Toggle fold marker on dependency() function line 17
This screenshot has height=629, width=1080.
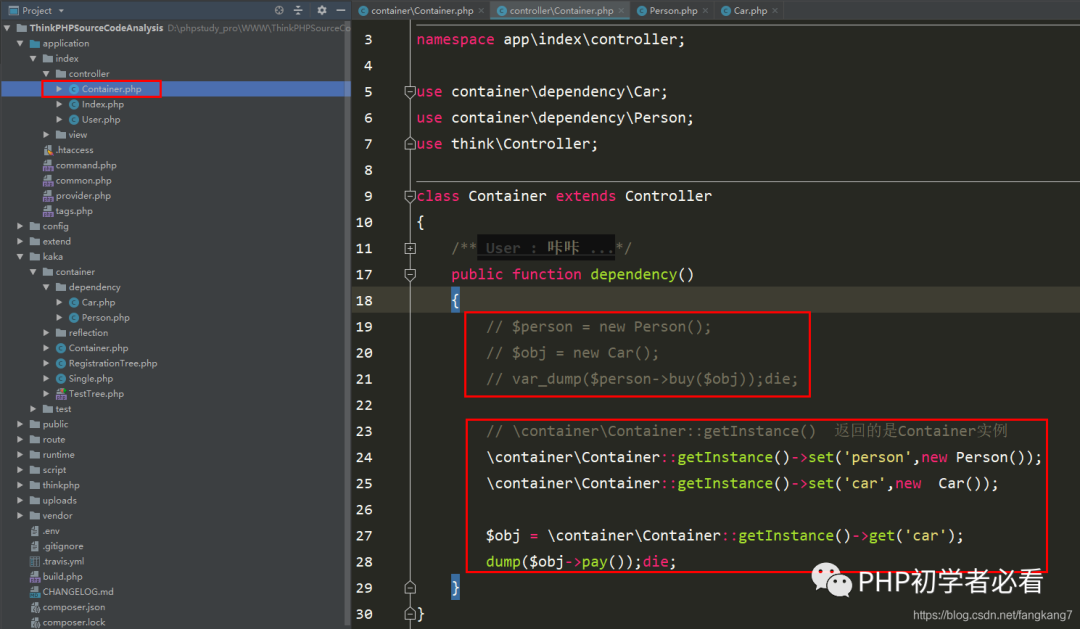point(409,274)
